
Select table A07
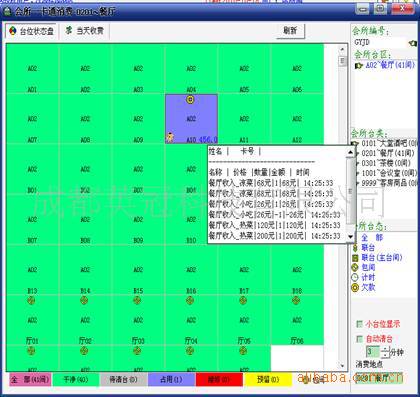[x=32, y=119]
